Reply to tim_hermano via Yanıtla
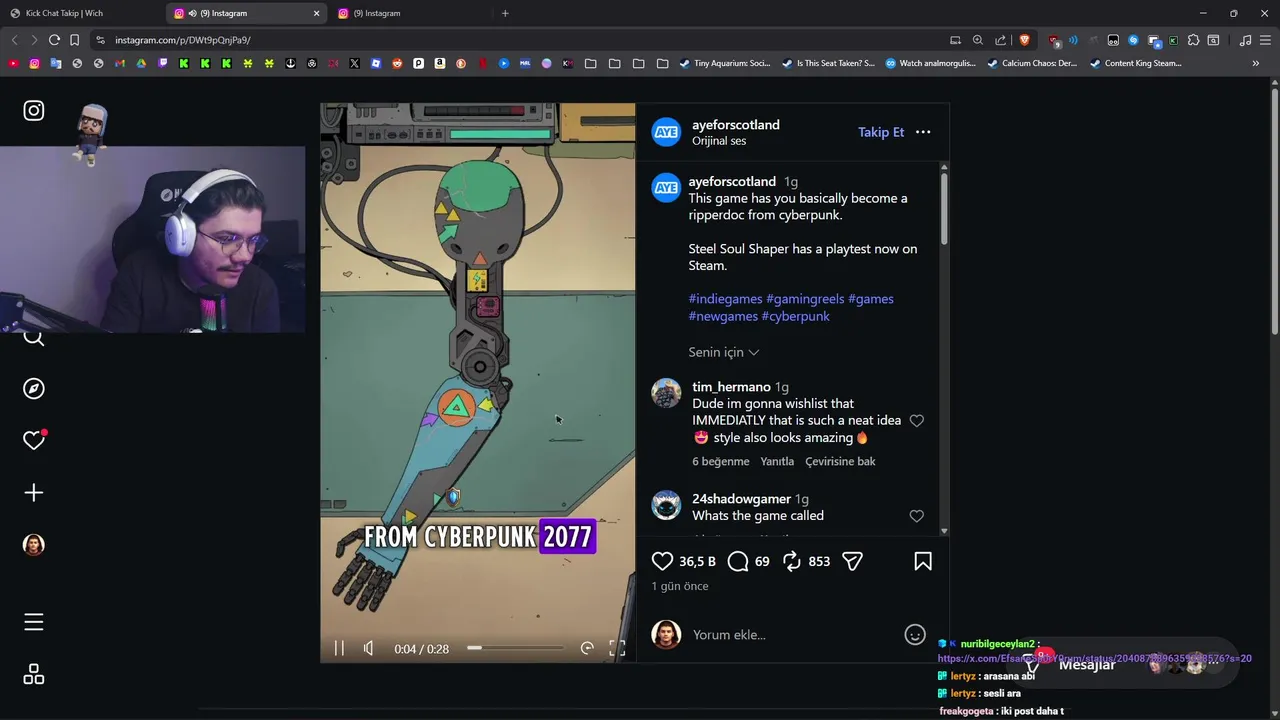1280x720 pixels. tap(777, 461)
